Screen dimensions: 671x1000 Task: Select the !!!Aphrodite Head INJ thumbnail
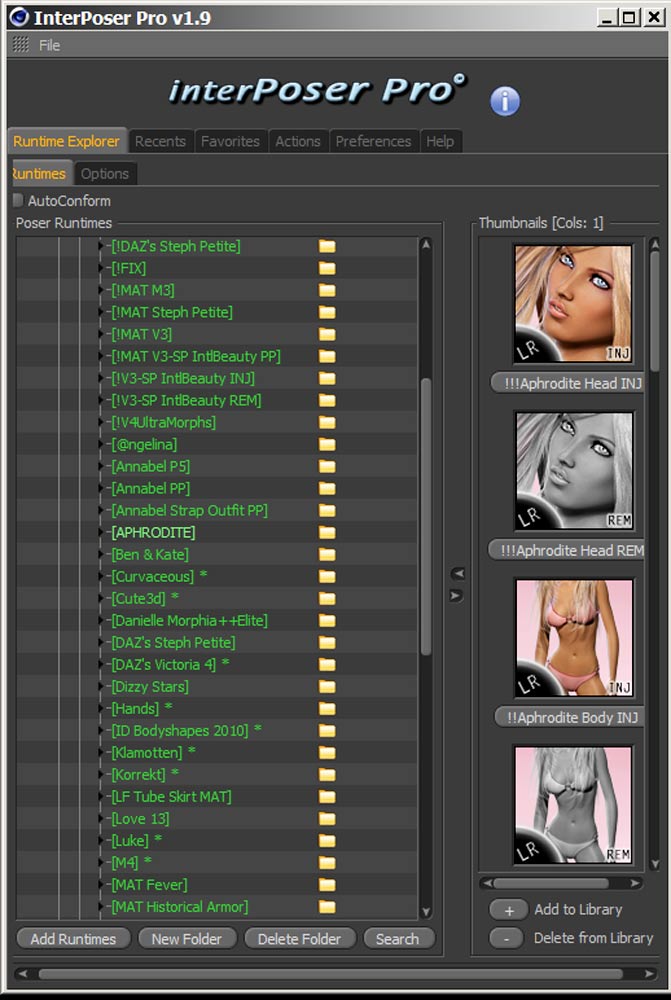[x=573, y=304]
